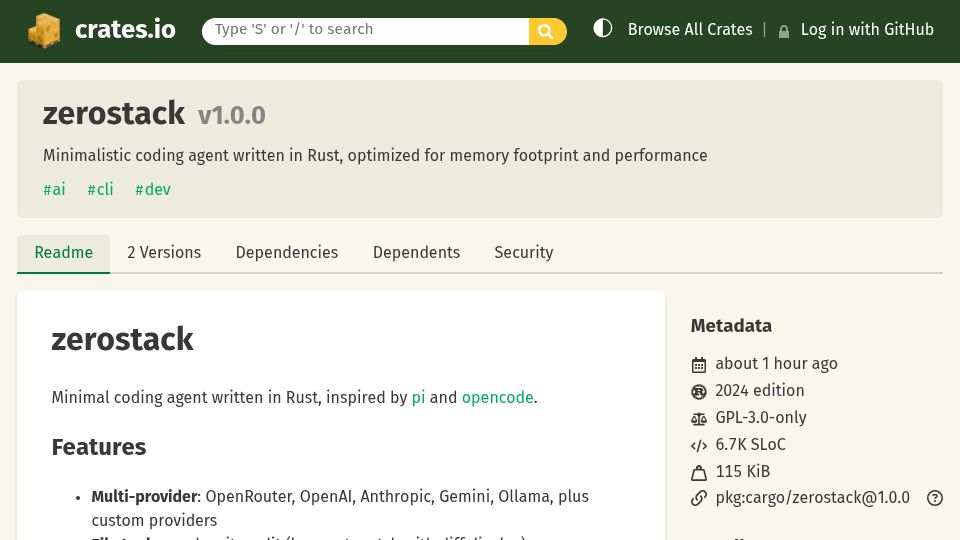960x540 pixels.
Task: Click the purl chain link icon
Action: (x=699, y=498)
